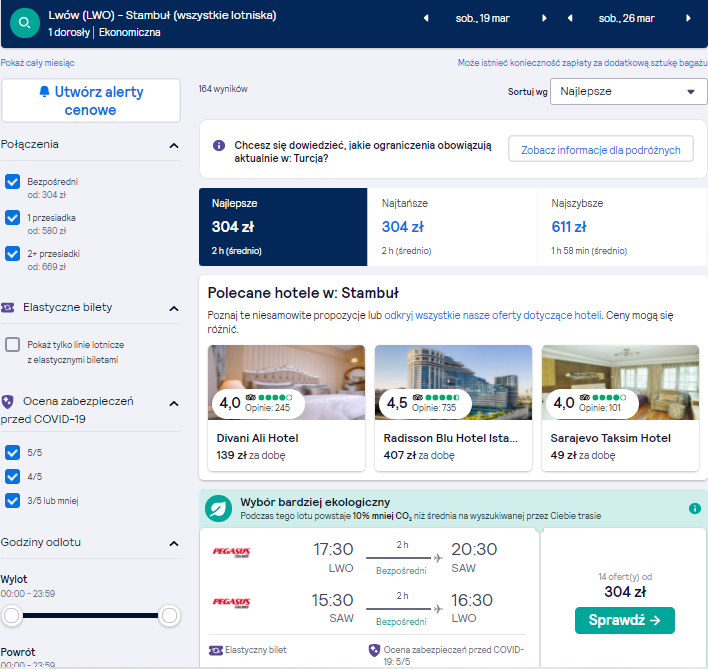Open Radisson Blu Hotel photo

click(x=453, y=382)
